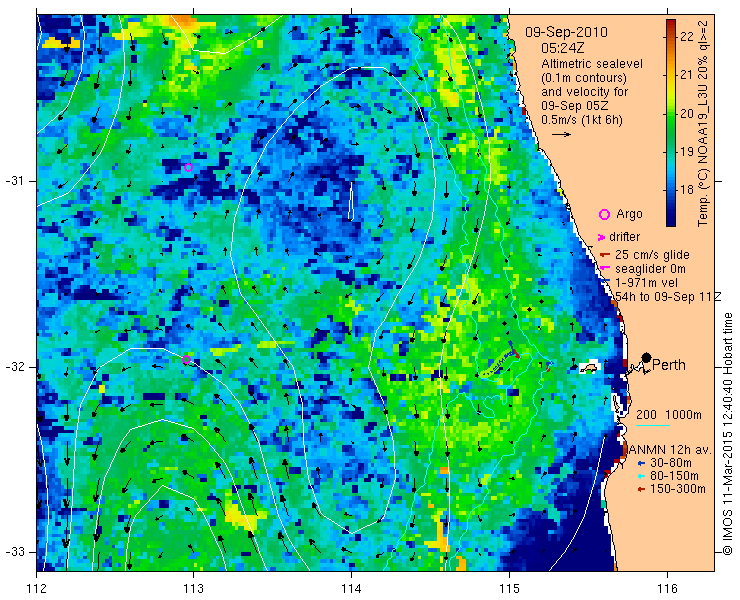Image resolution: width=740 pixels, height=600 pixels.
Task: Click the 25 cm/s glide legend marker
Action: click(605, 255)
